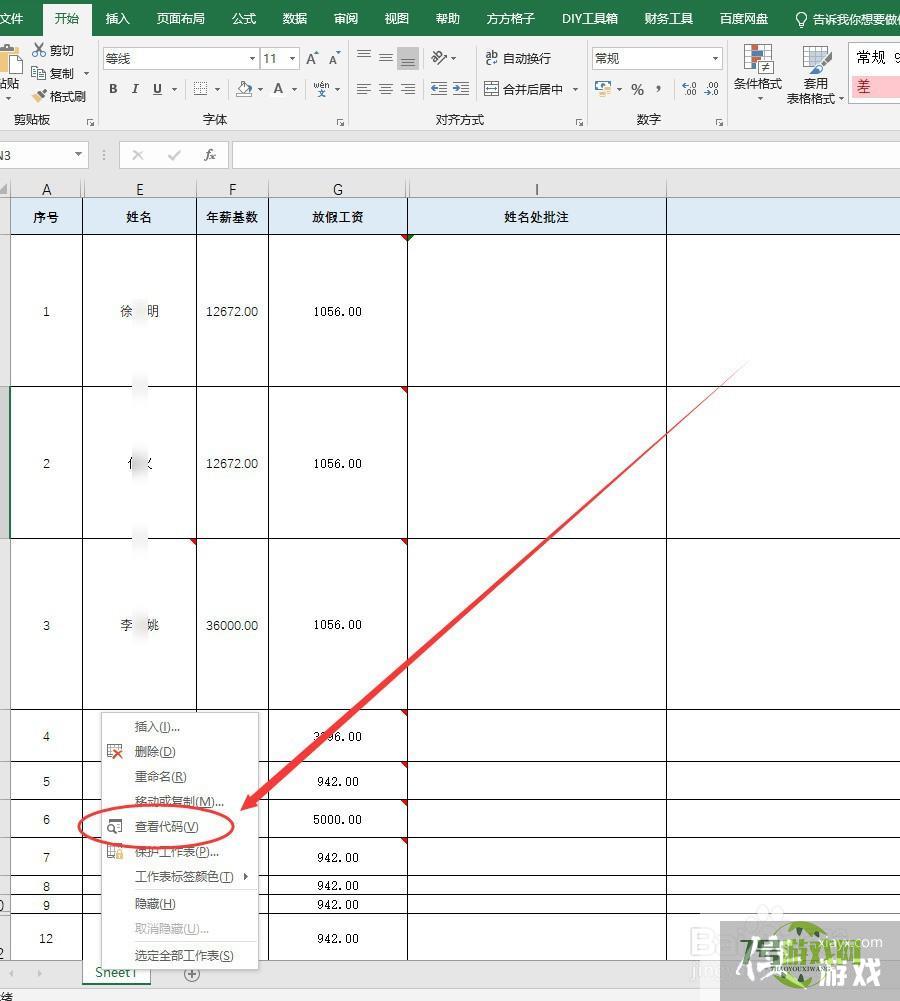Select the Sheet1 tab

[116, 972]
